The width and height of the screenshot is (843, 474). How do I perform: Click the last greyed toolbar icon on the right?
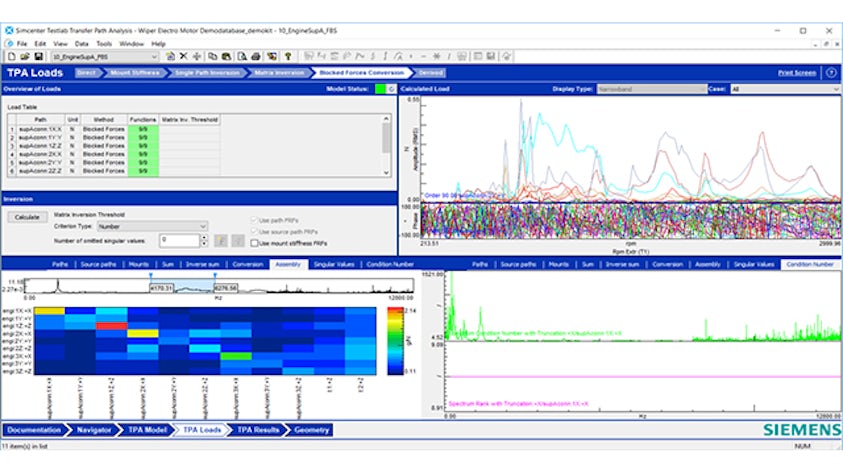(x=506, y=56)
